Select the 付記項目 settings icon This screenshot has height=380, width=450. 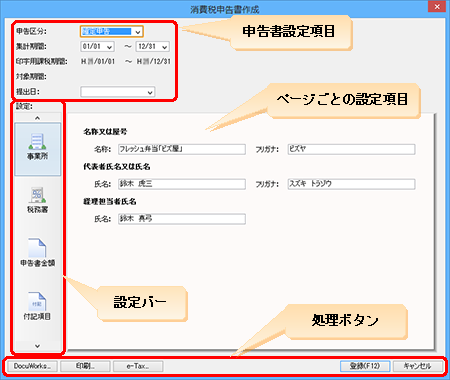point(37,306)
